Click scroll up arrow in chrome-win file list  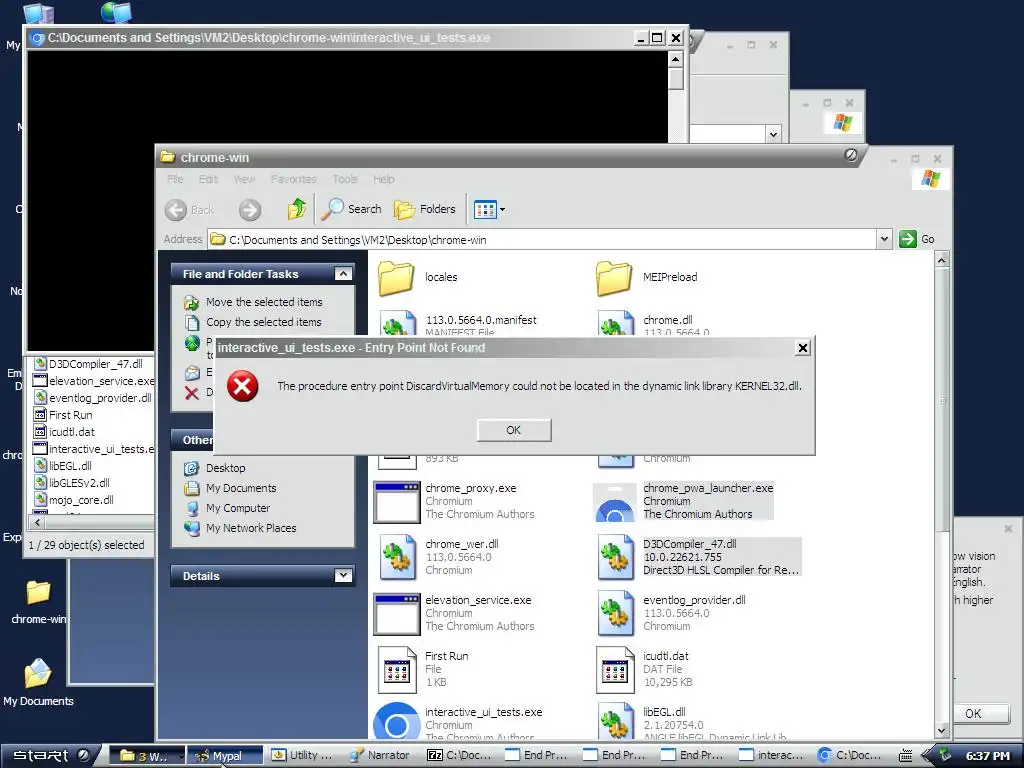click(x=942, y=261)
